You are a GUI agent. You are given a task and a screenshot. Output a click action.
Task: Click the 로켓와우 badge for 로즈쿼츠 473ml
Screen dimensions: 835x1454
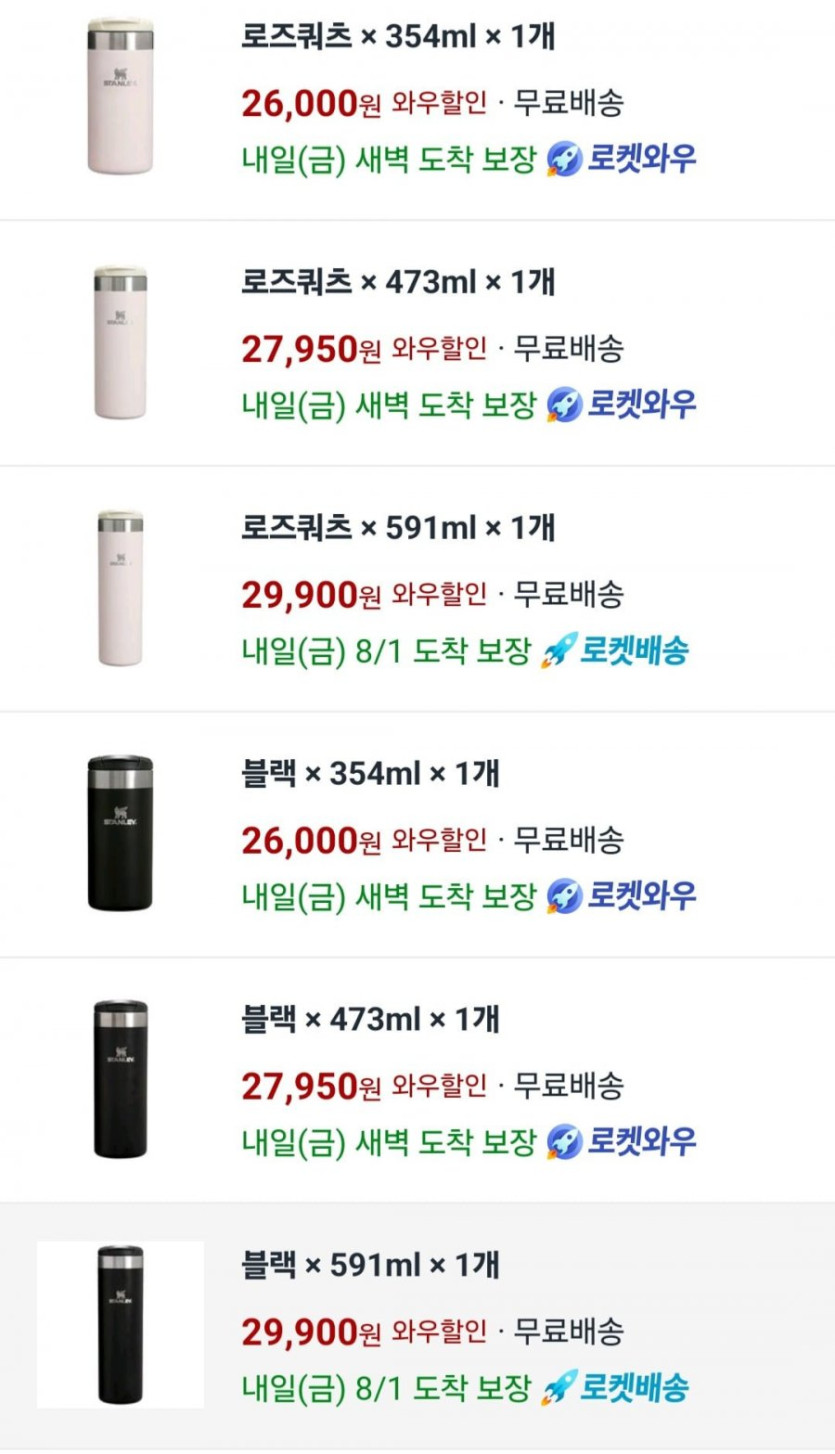(622, 405)
